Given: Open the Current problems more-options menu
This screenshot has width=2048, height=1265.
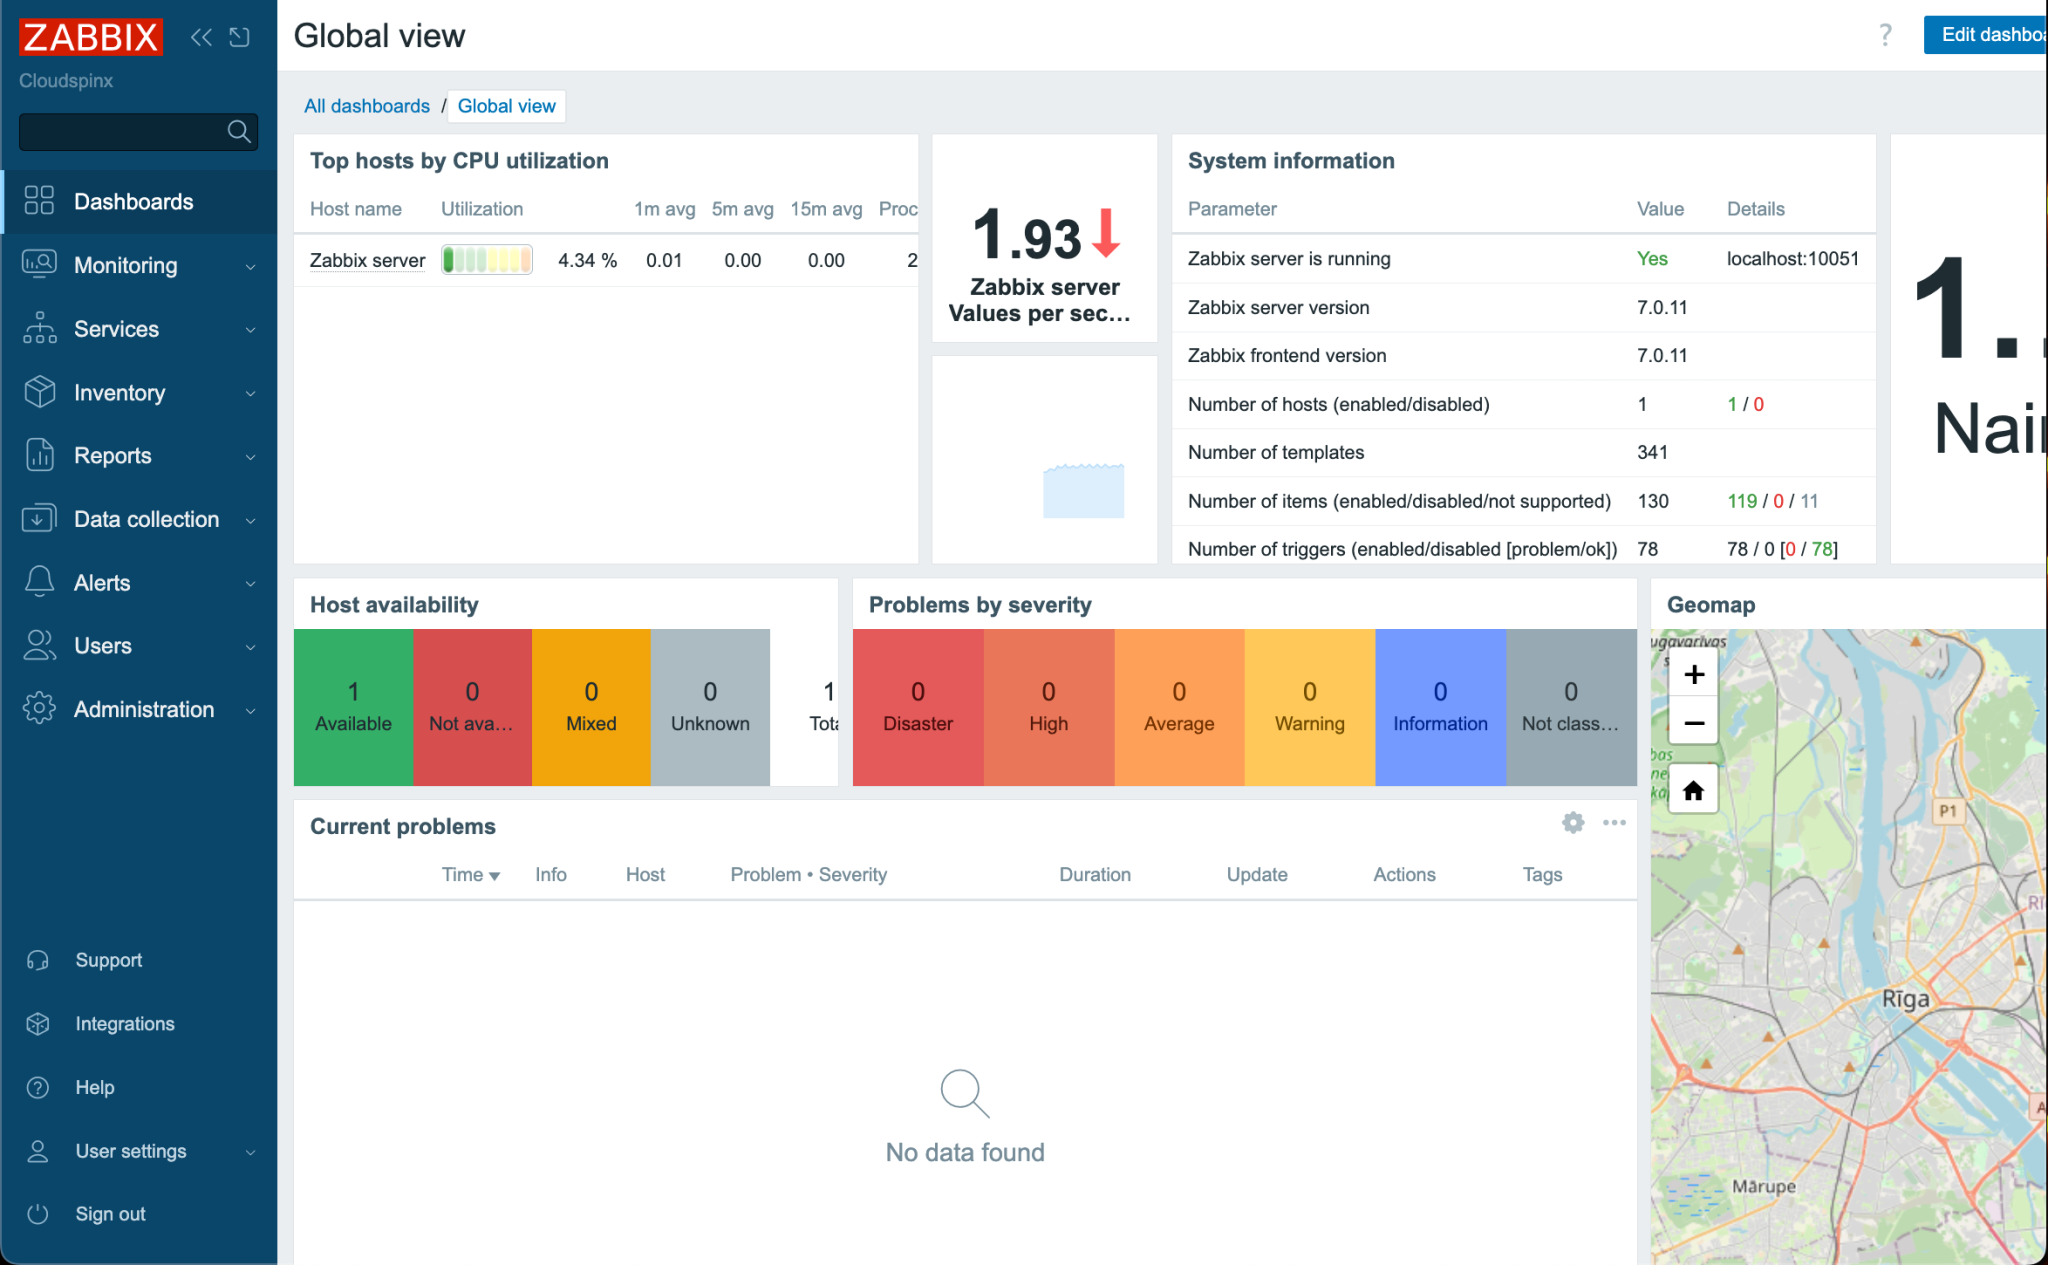Looking at the screenshot, I should pos(1614,823).
